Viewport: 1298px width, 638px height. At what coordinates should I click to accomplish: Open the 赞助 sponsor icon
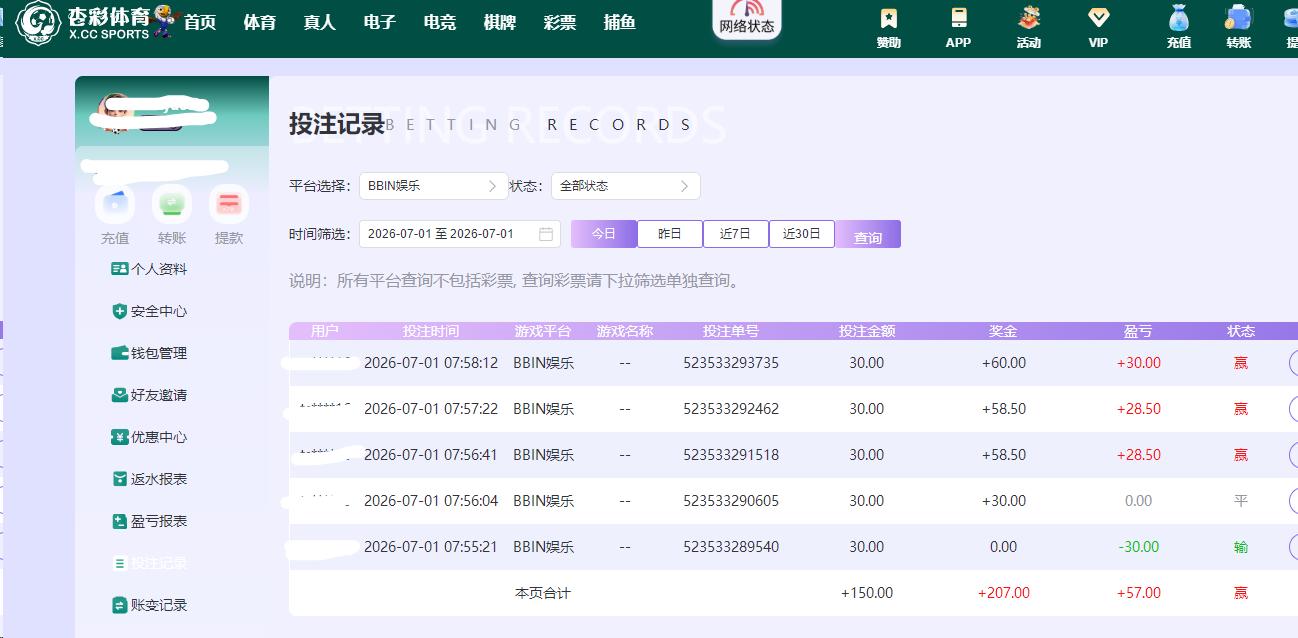(888, 27)
